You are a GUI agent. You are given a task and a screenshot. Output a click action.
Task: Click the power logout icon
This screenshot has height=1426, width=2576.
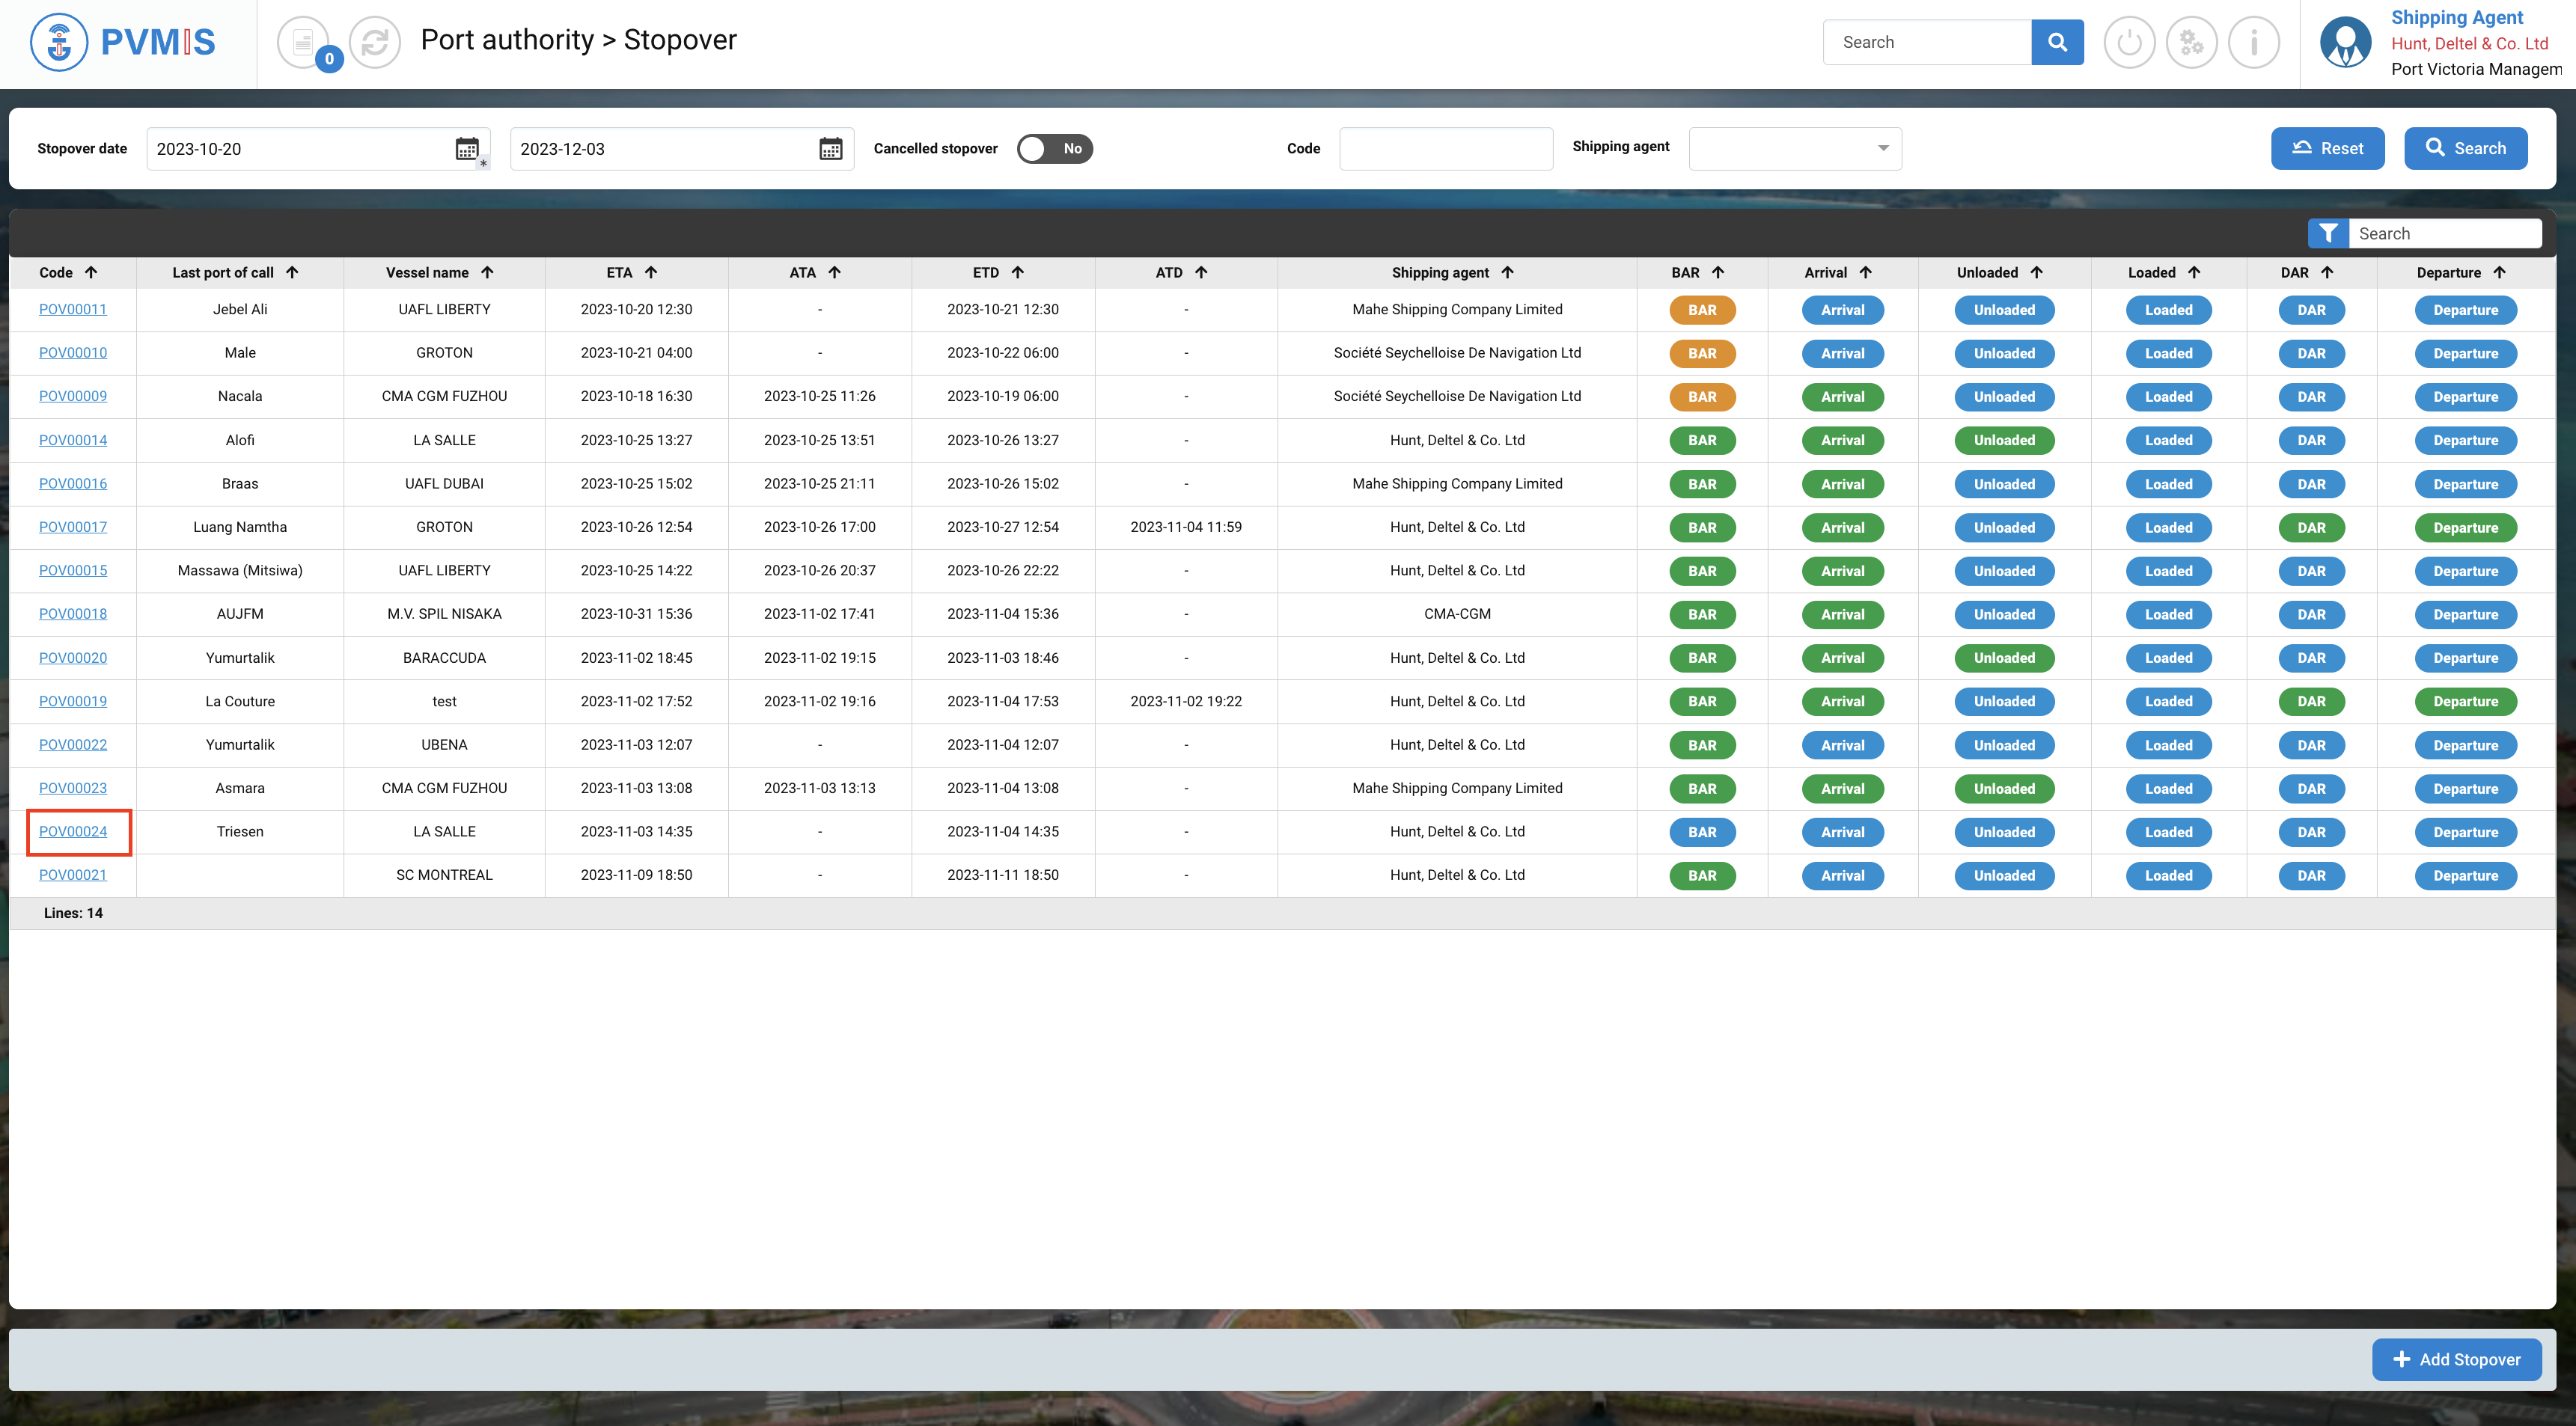2129,42
